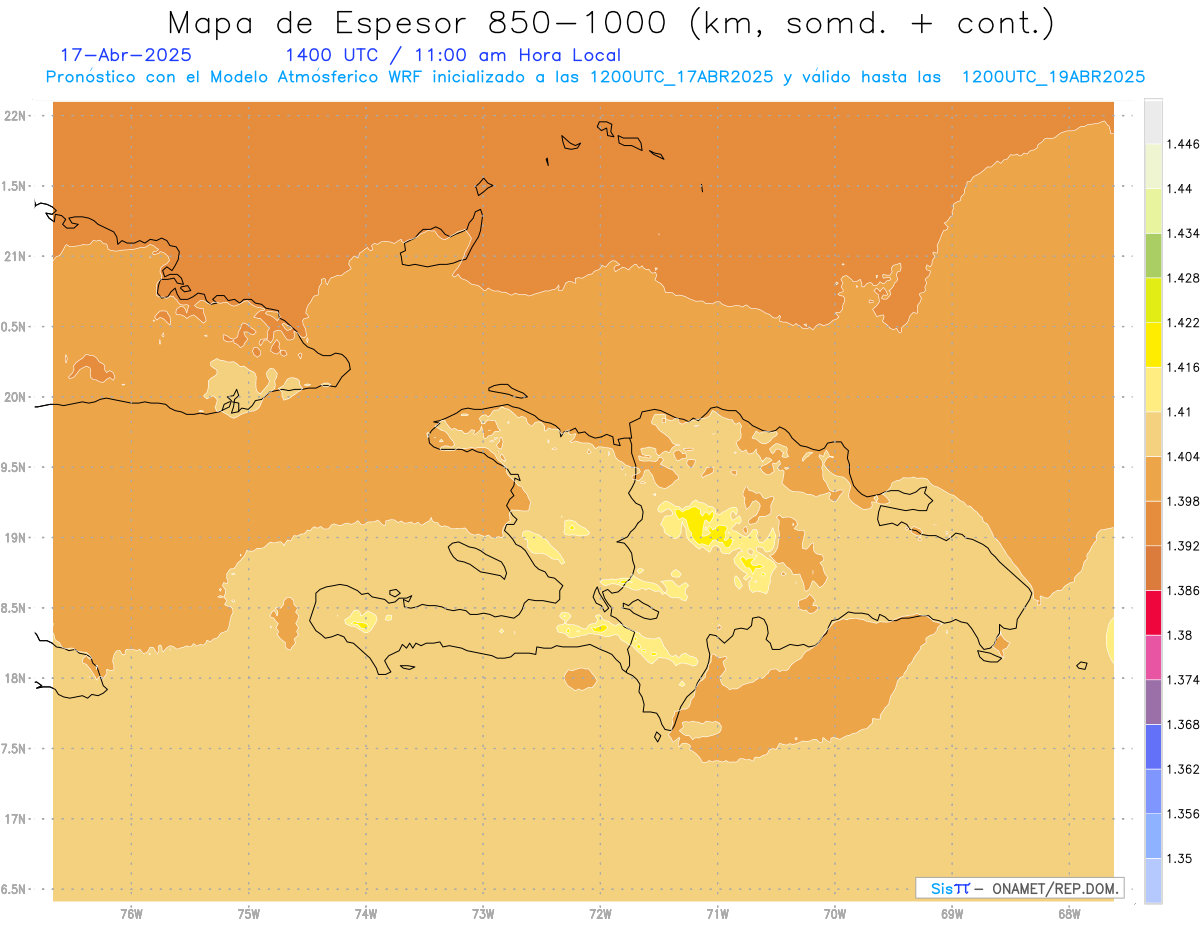
Task: Click the tan 1.404–1.41 colorbar segment
Action: [x=1153, y=434]
